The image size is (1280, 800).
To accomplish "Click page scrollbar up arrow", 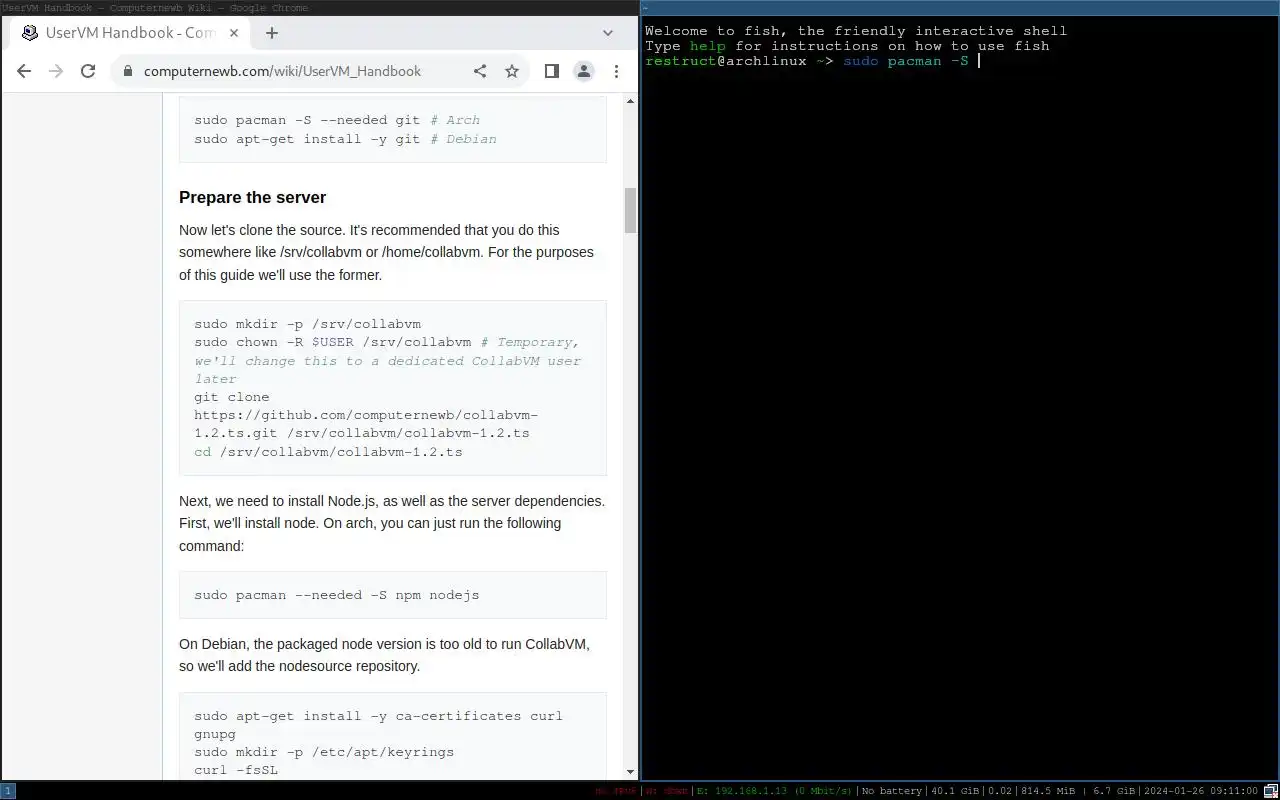I will click(x=631, y=101).
